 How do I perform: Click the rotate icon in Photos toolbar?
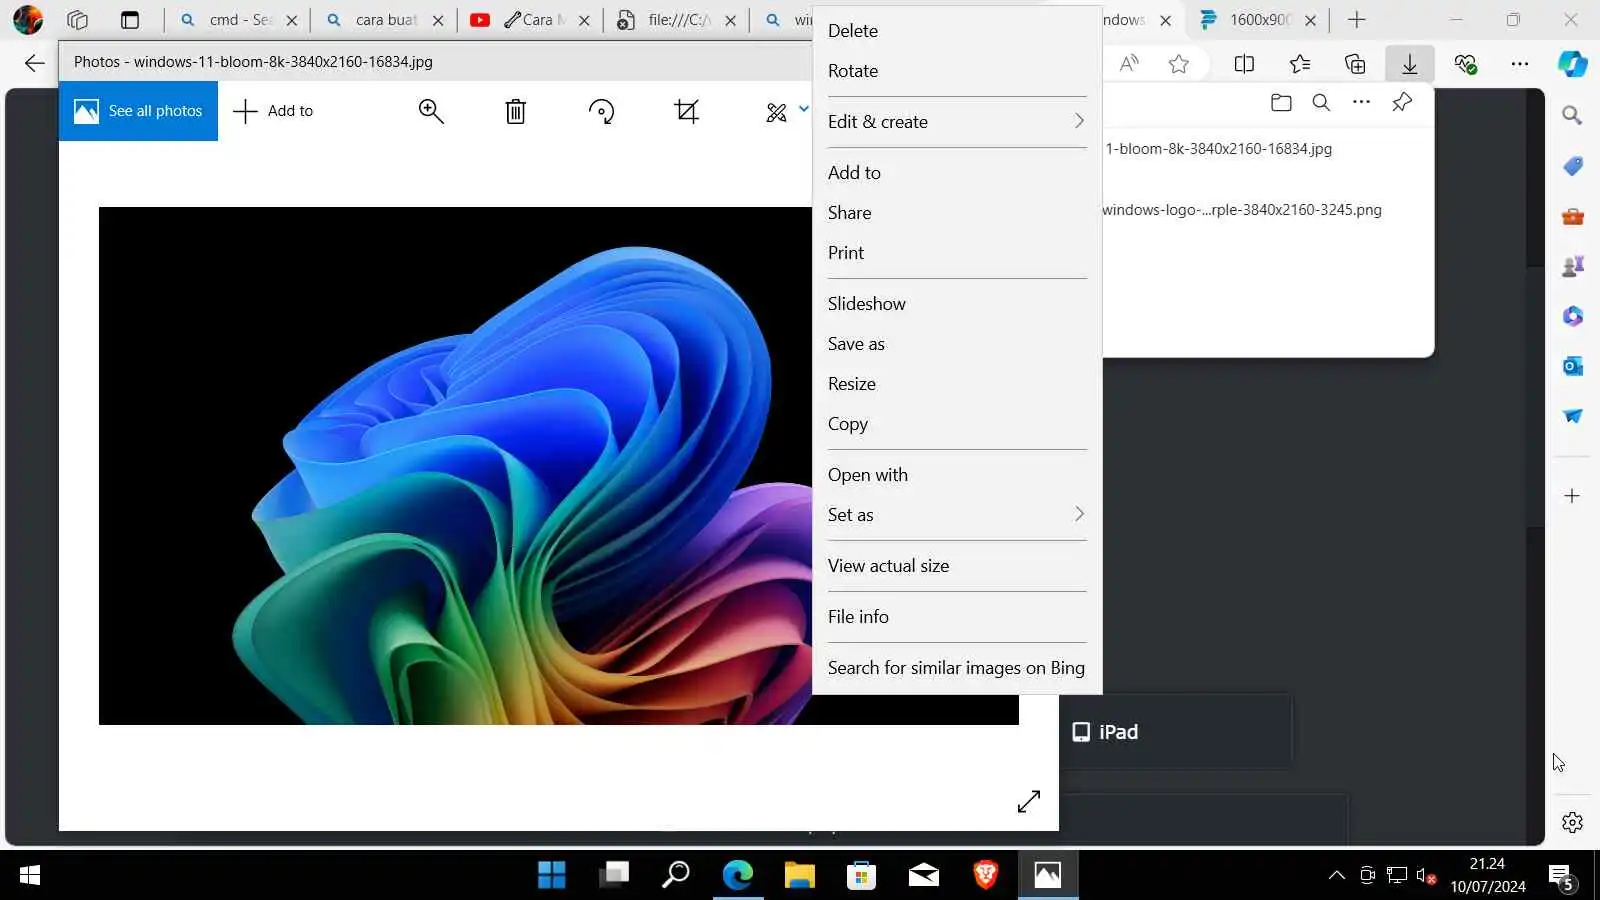tap(601, 111)
